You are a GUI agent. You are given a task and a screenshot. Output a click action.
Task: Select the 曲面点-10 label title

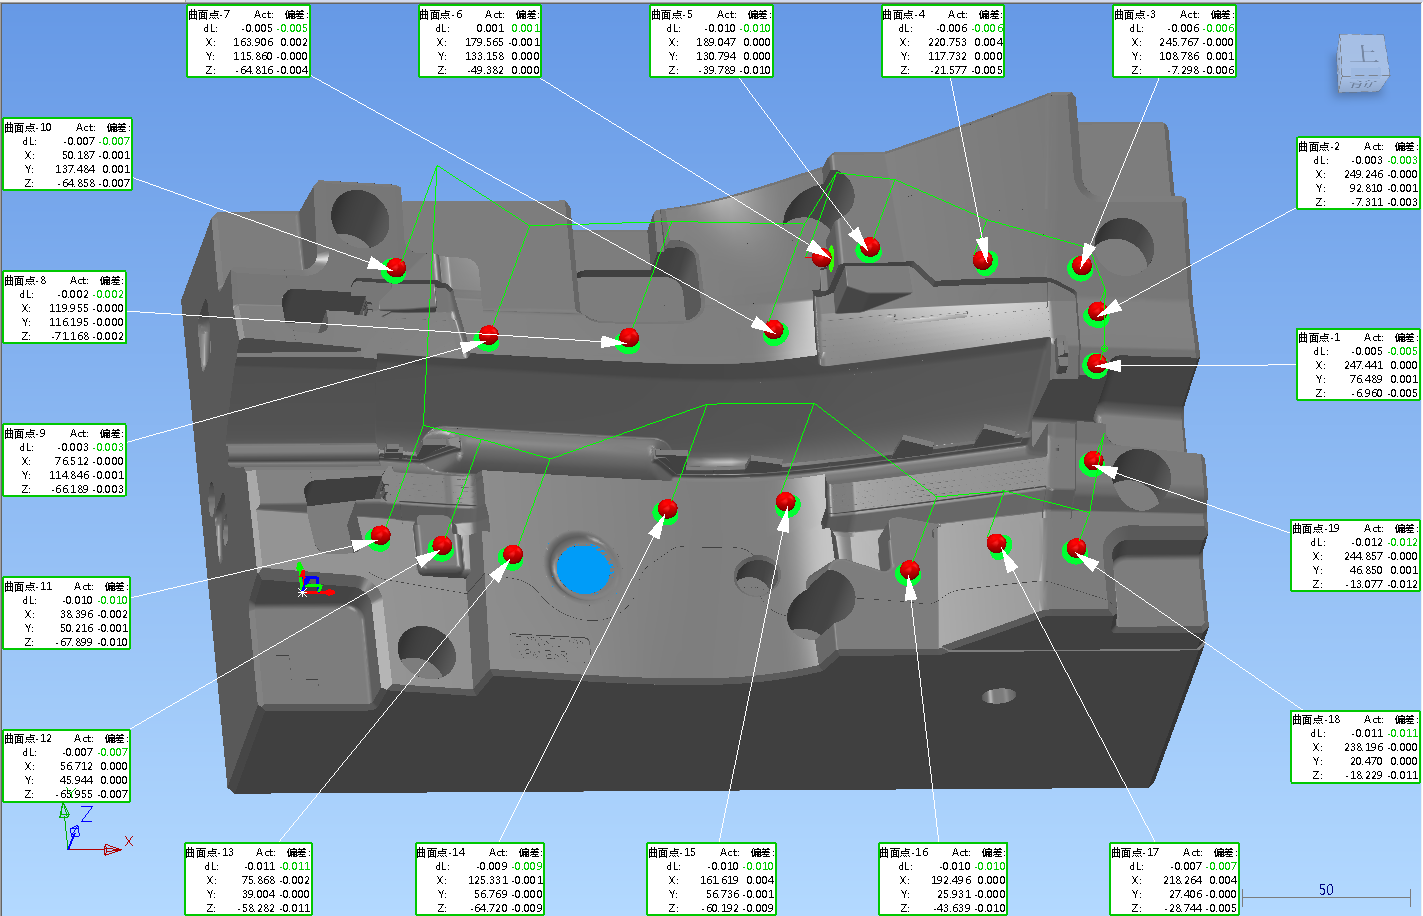(x=28, y=127)
